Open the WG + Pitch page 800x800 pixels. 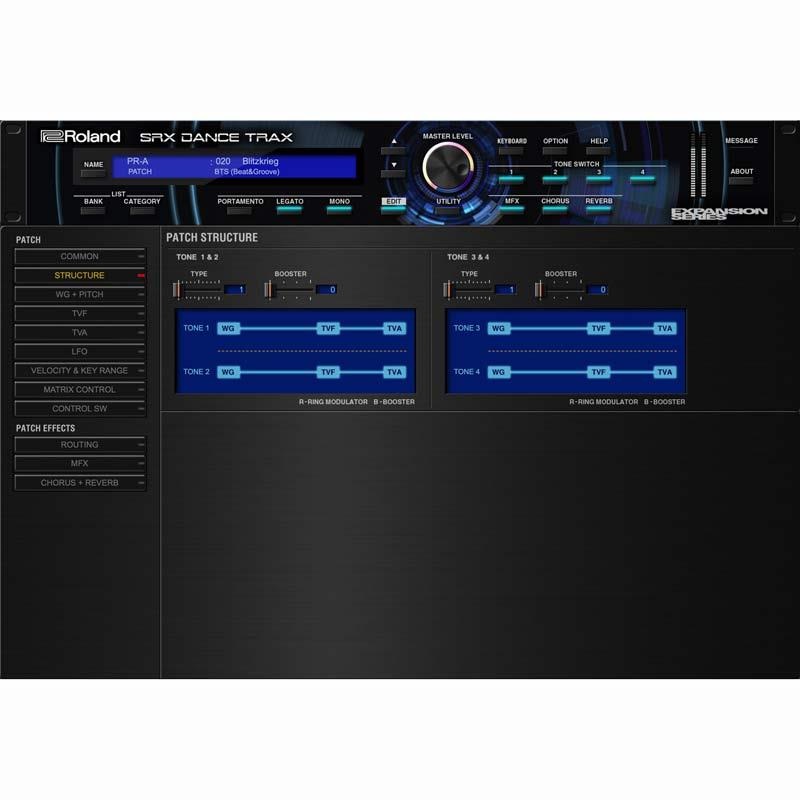pos(80,294)
